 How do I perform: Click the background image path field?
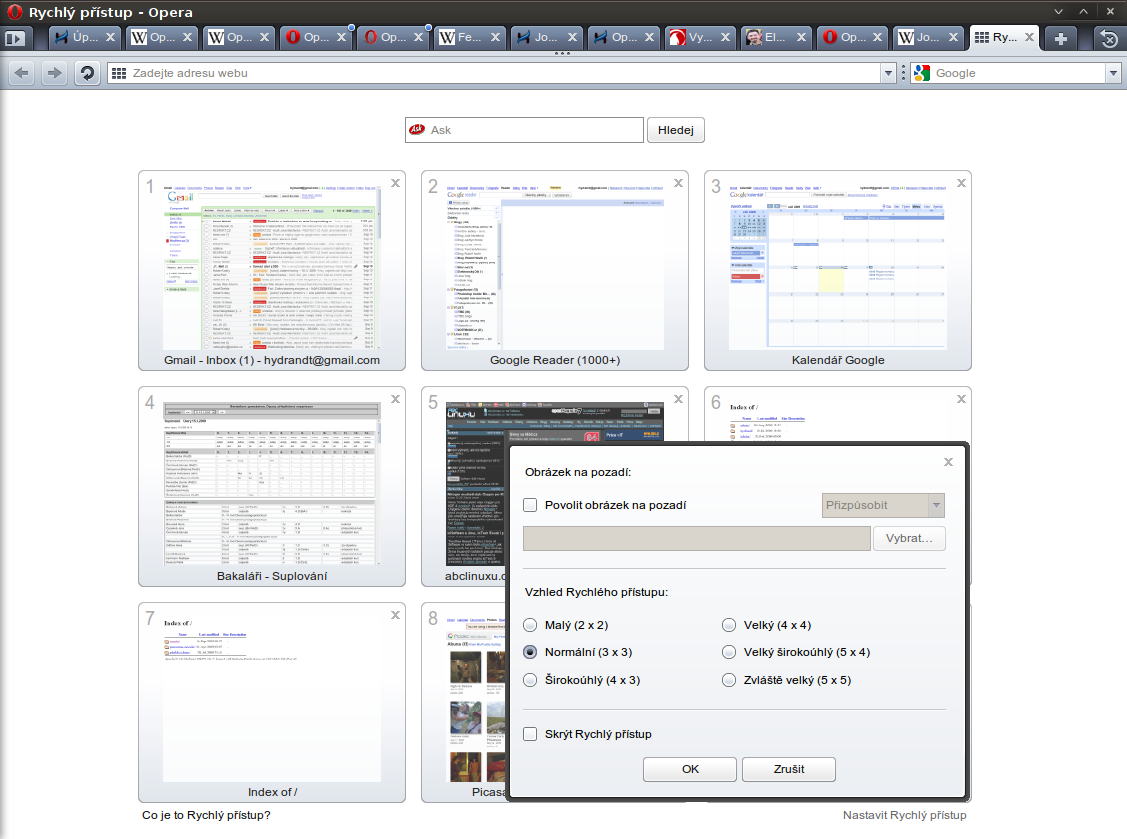click(x=696, y=538)
